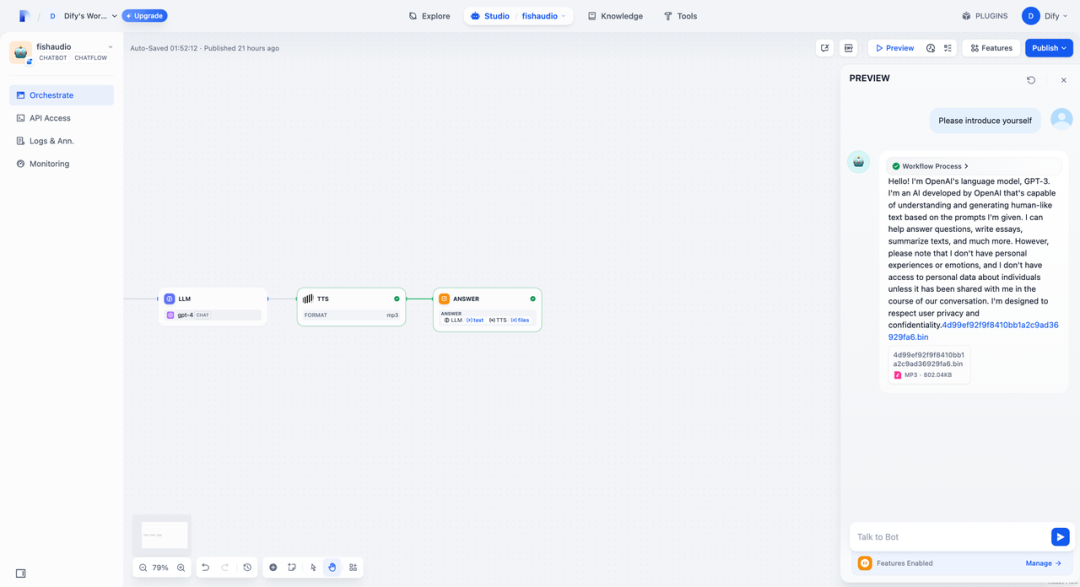Add a new block with plus icon
1080x587 pixels.
273,567
